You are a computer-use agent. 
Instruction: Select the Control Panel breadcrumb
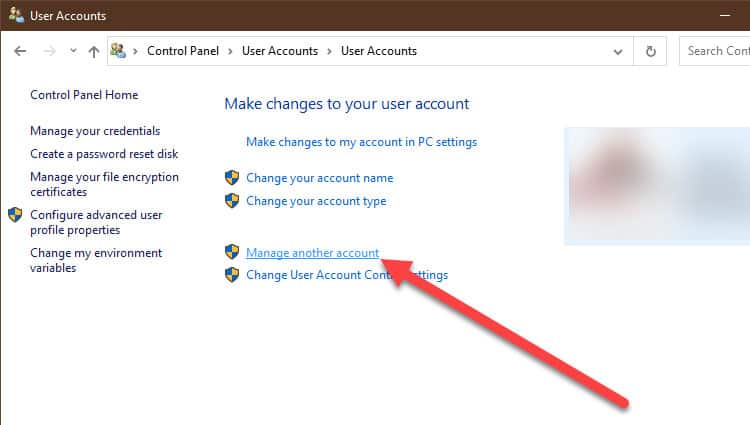click(183, 51)
